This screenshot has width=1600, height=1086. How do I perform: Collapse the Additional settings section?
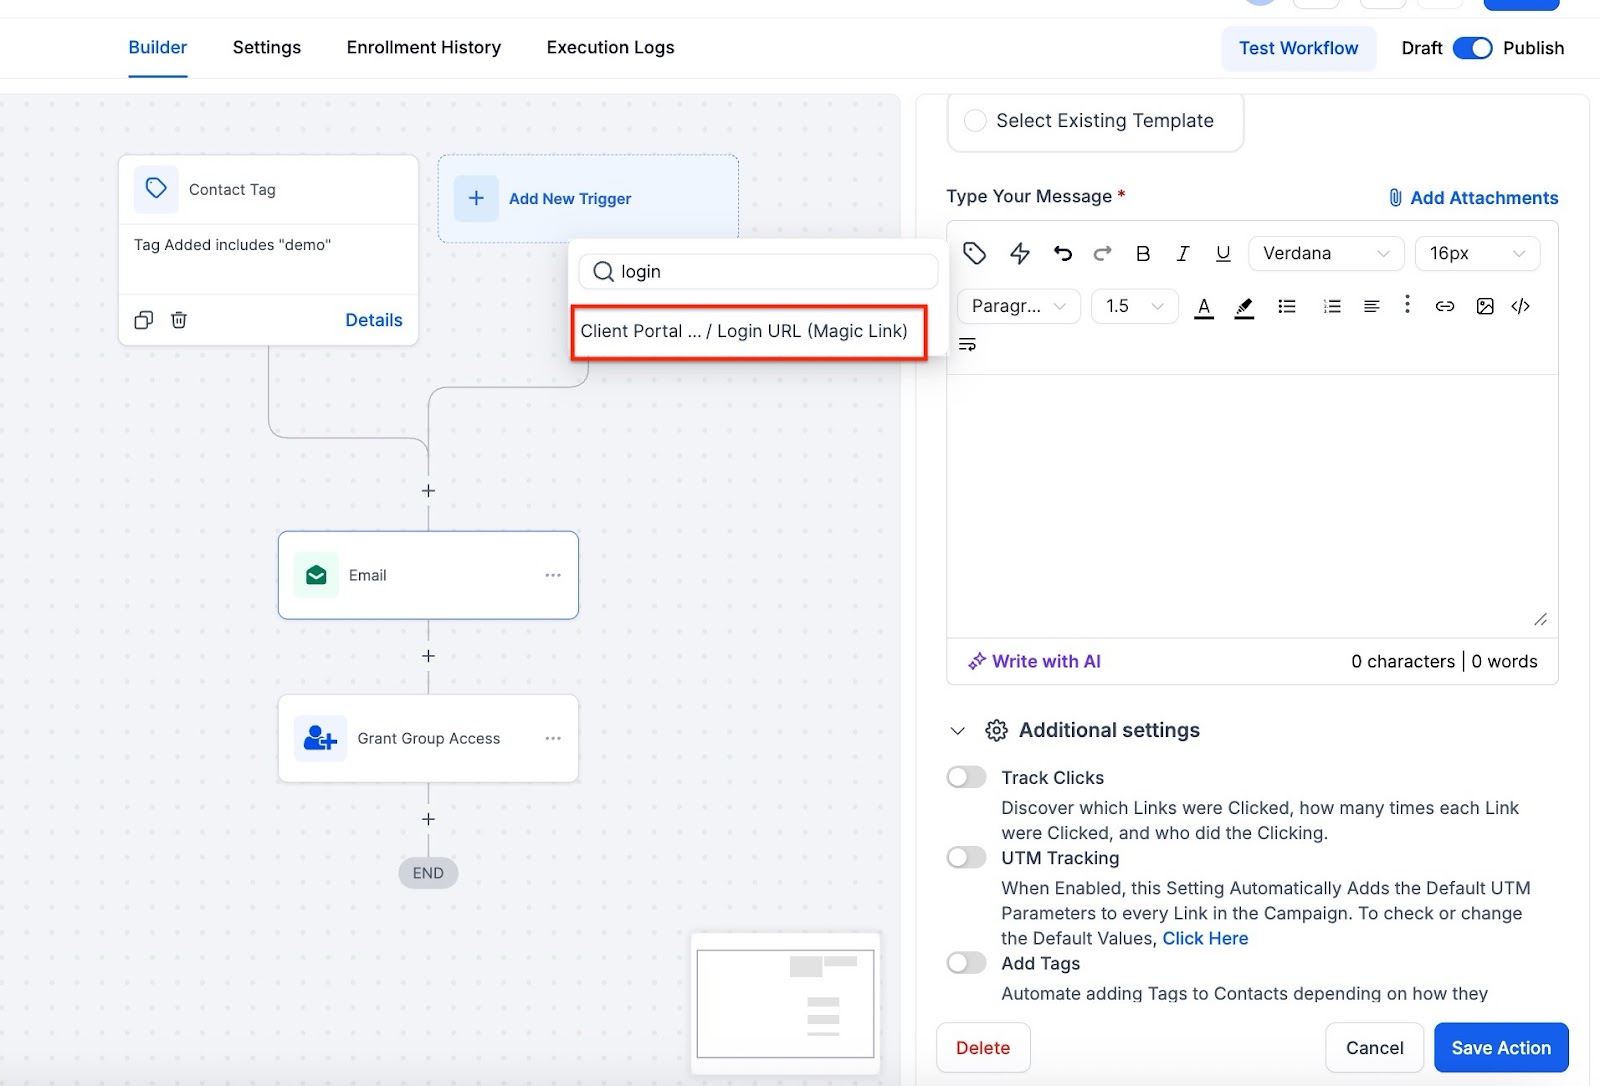957,731
